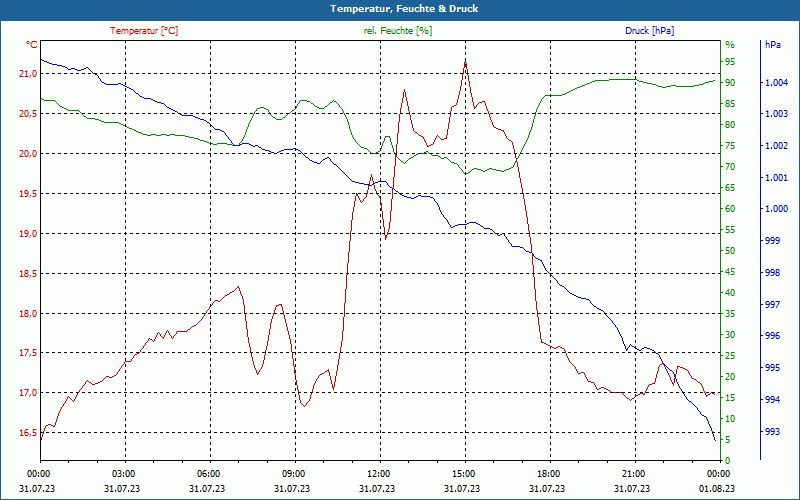Click the 16,5 temperature axis value
This screenshot has height=500, width=800.
(28, 433)
